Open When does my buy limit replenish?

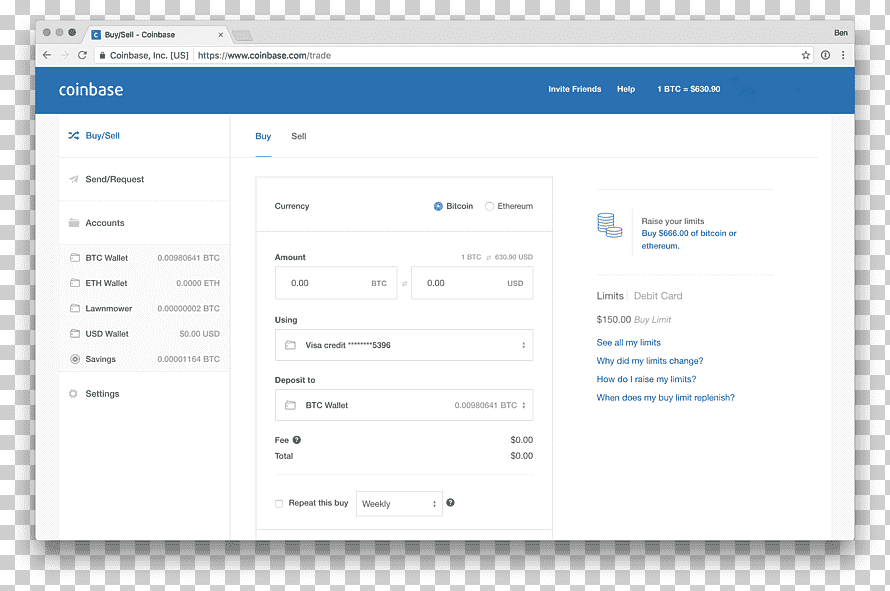[x=665, y=397]
